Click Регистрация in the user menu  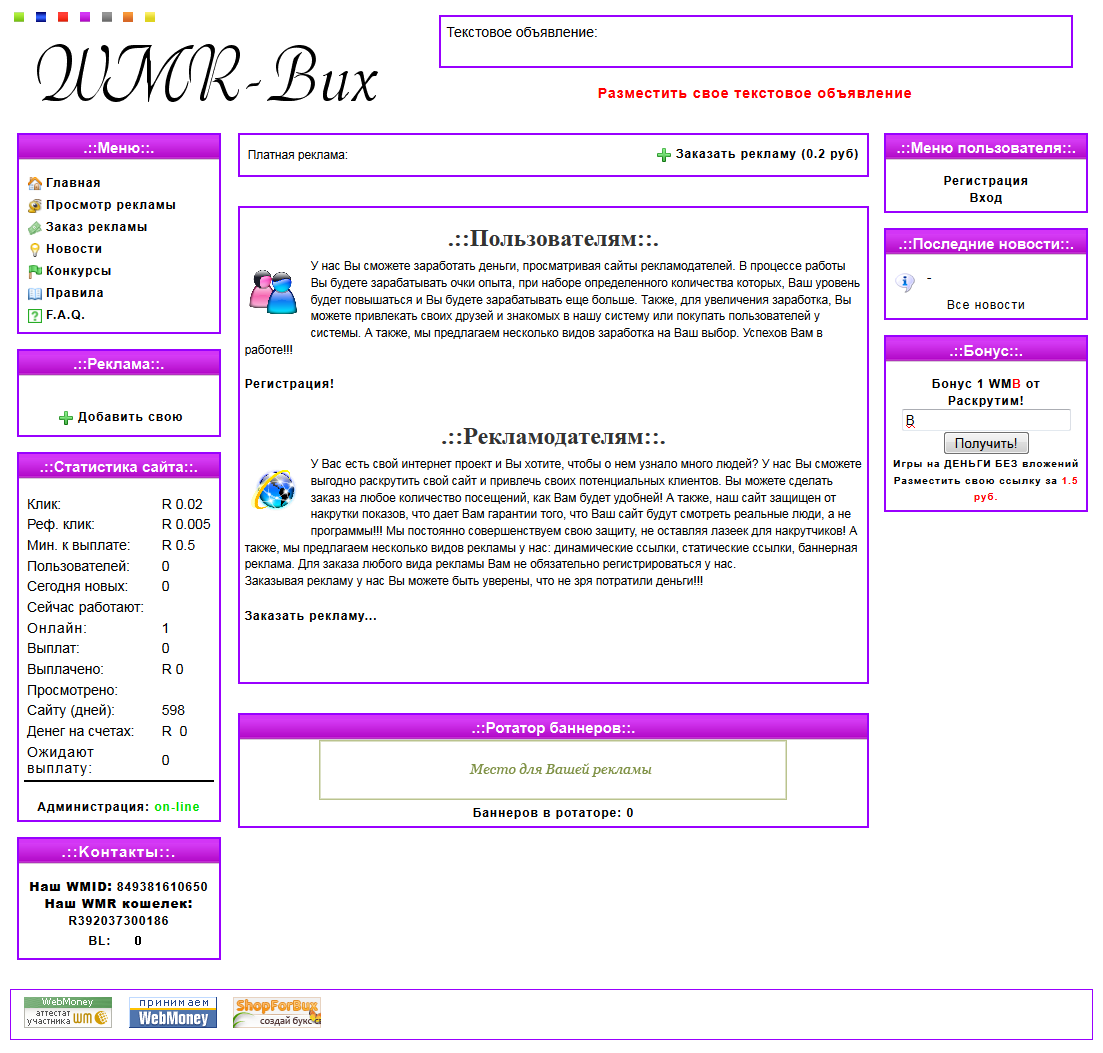[x=986, y=181]
